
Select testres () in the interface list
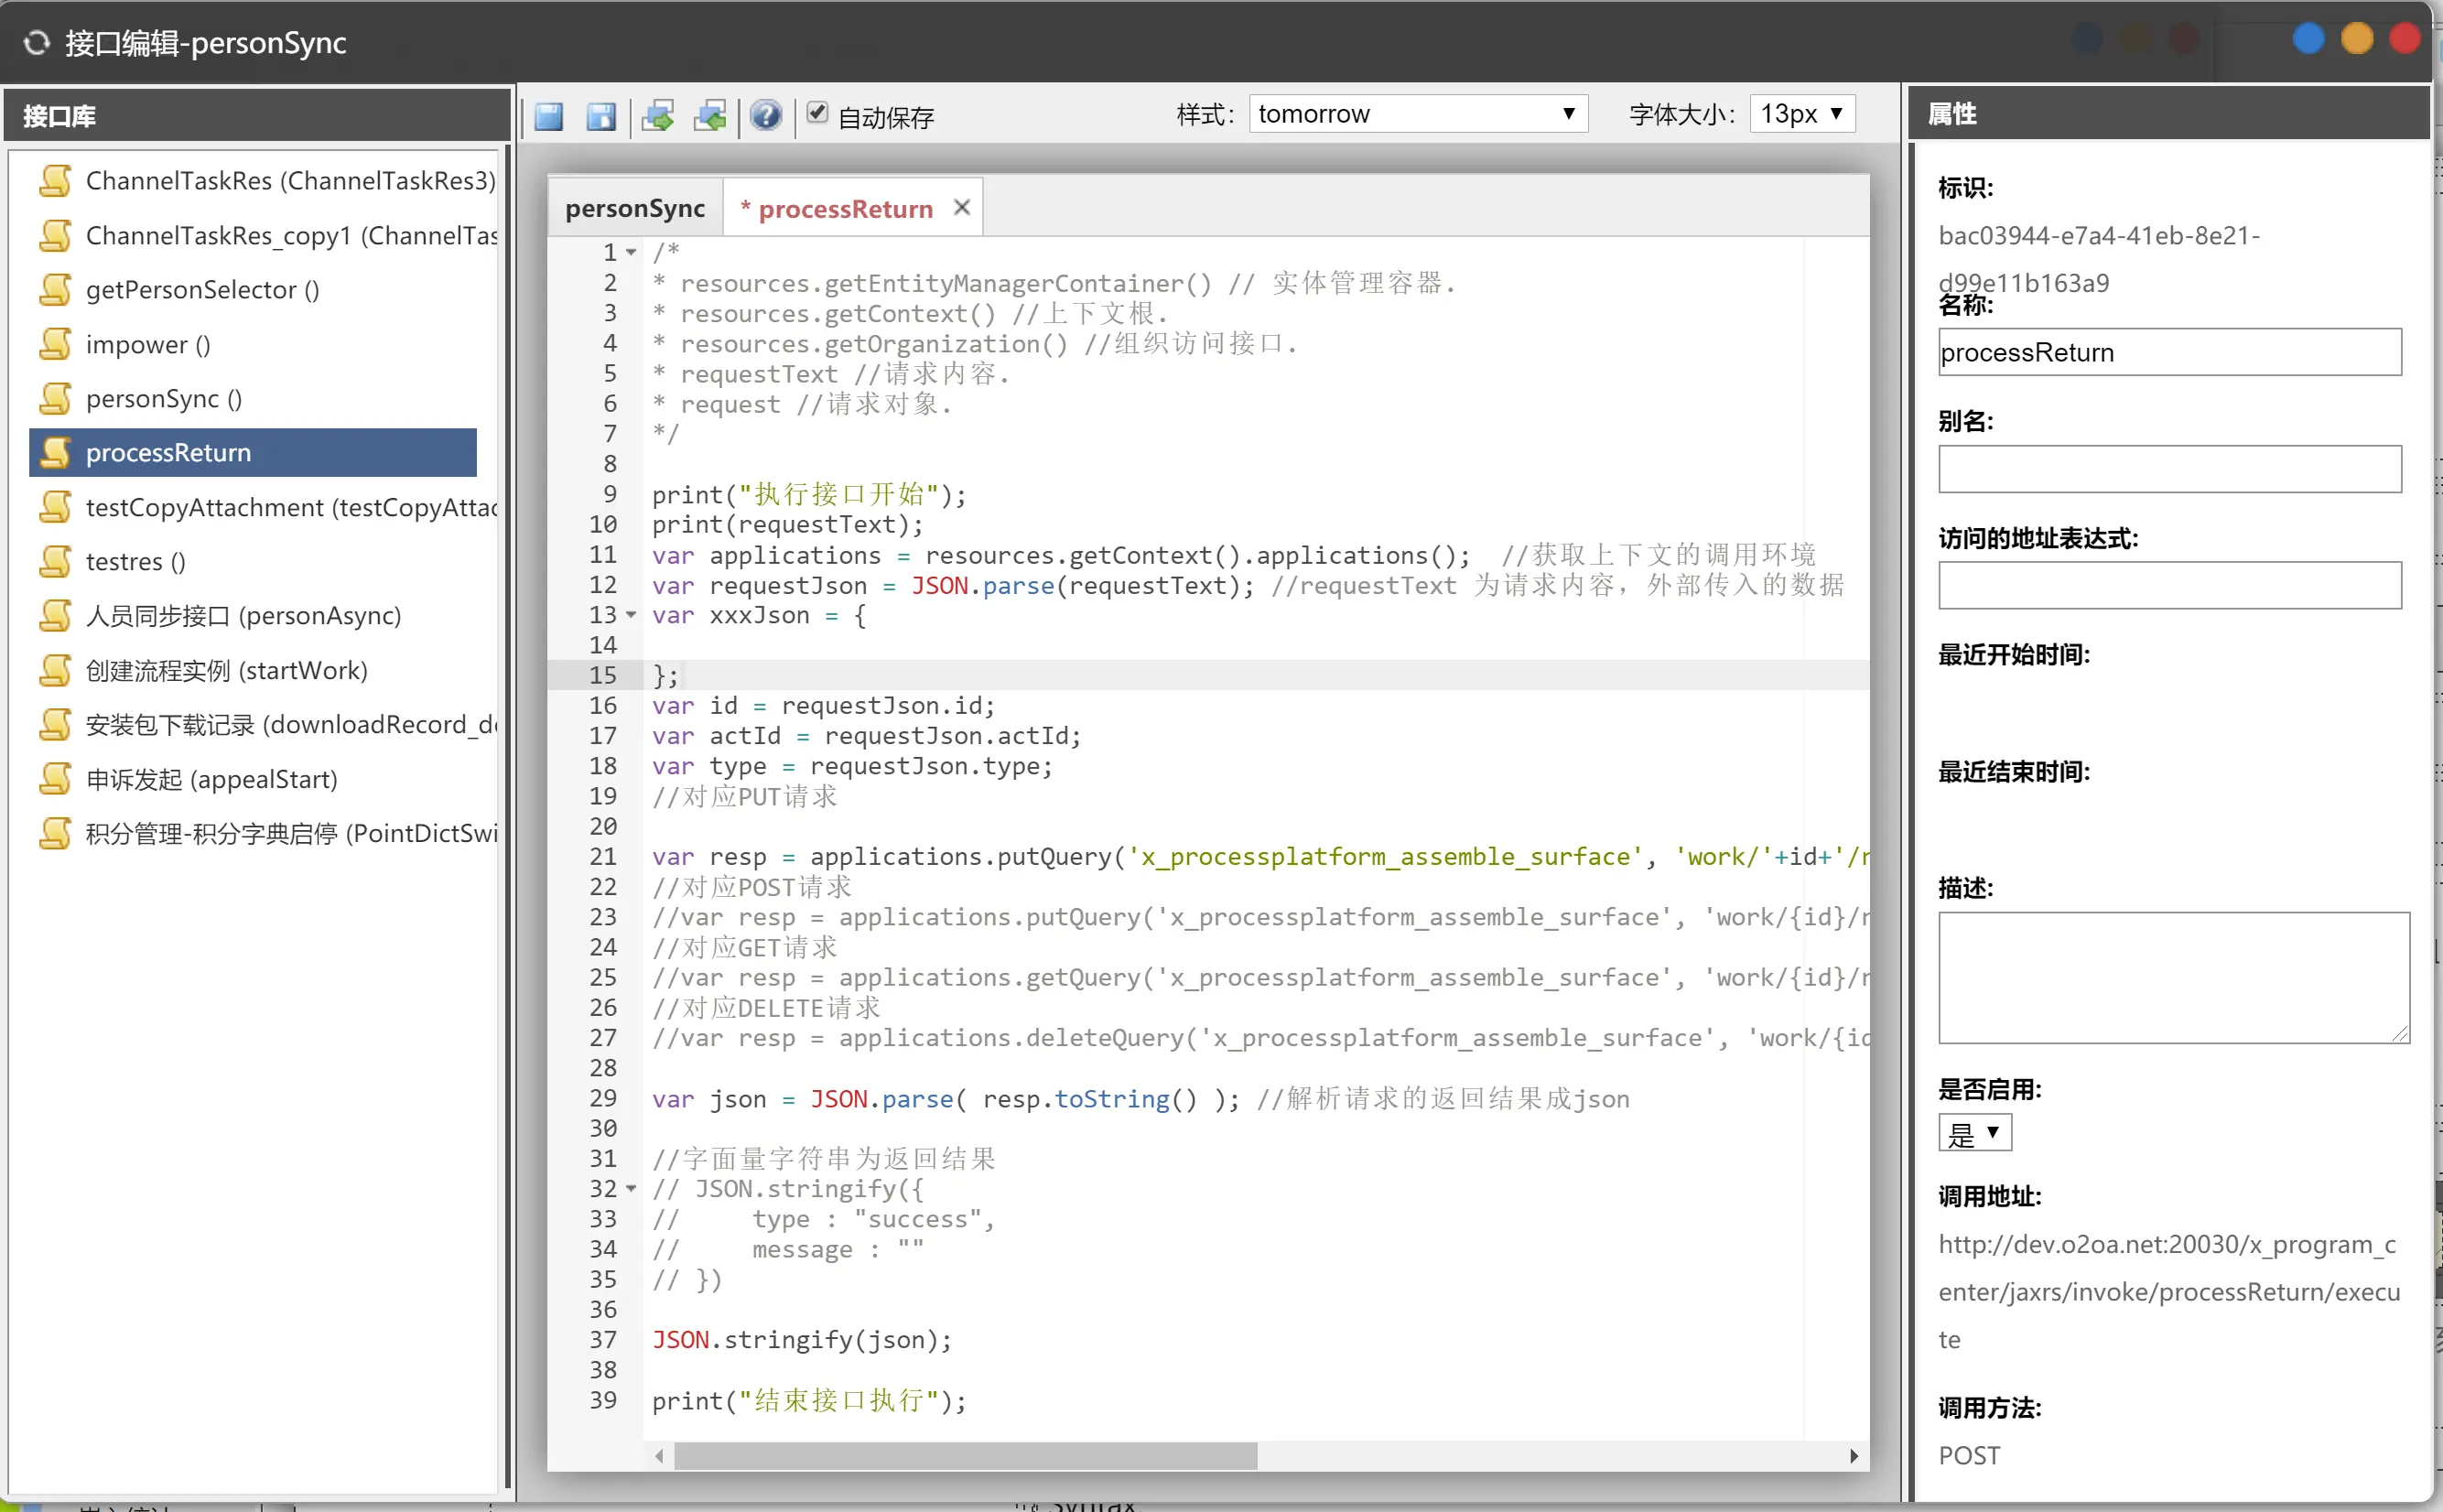135,561
